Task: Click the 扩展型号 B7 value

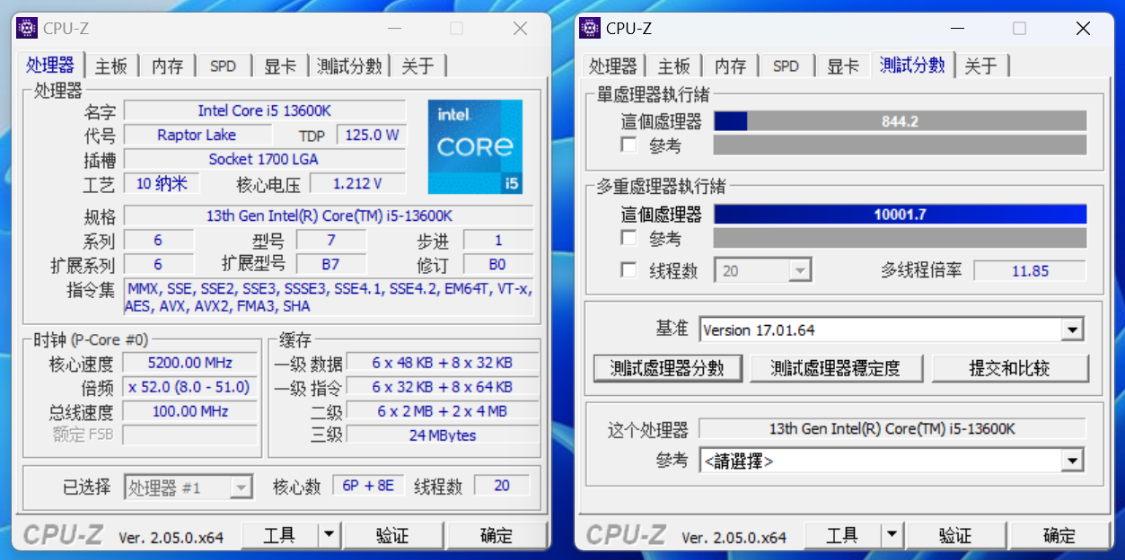Action: [x=331, y=264]
